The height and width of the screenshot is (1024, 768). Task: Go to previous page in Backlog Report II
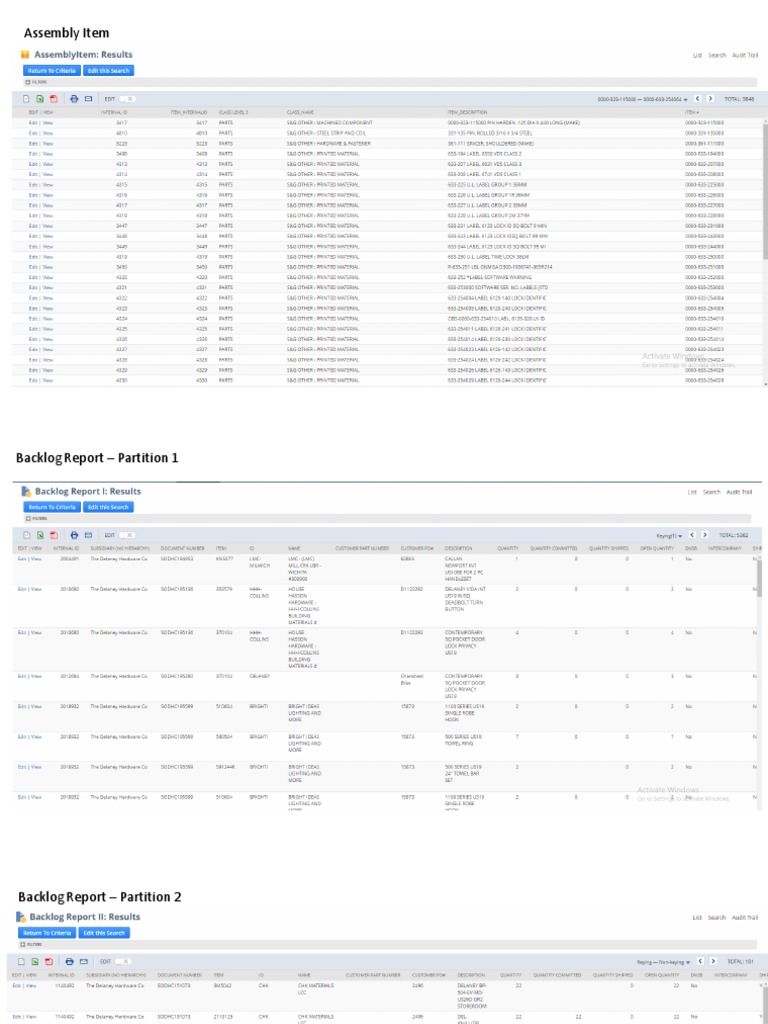(701, 961)
